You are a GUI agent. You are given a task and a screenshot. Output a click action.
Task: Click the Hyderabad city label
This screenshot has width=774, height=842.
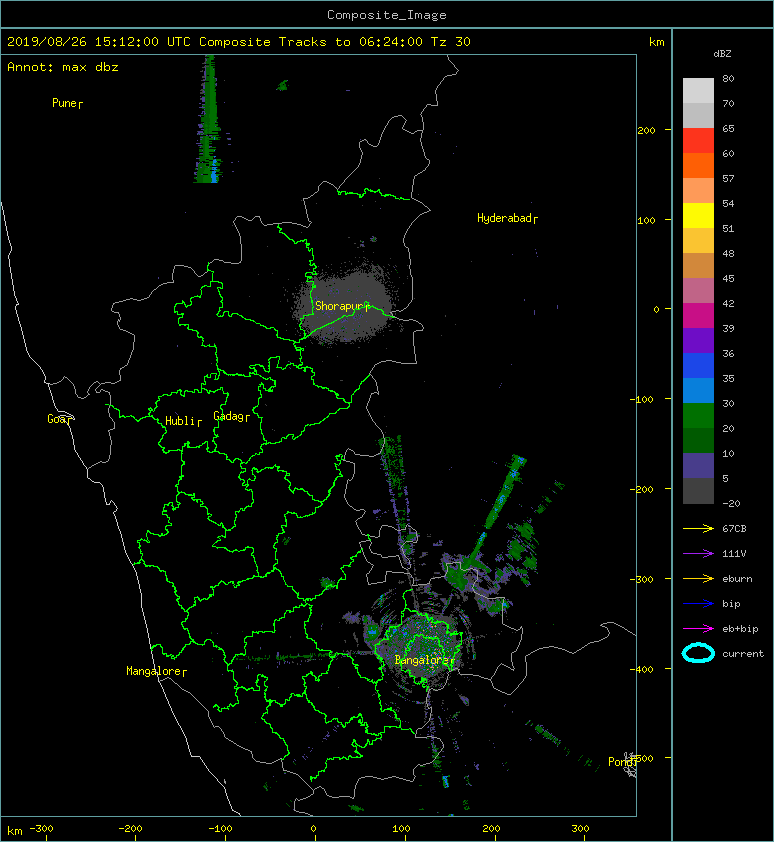tap(507, 218)
